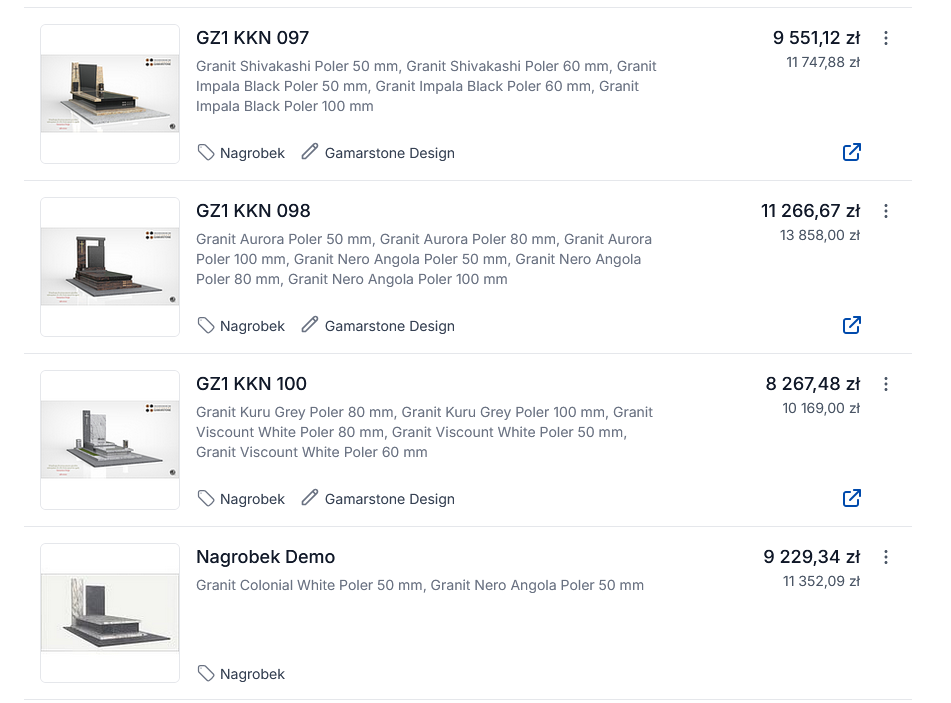Click tag icon in GZ1 KKN 100 row
Image resolution: width=951 pixels, height=703 pixels.
206,498
